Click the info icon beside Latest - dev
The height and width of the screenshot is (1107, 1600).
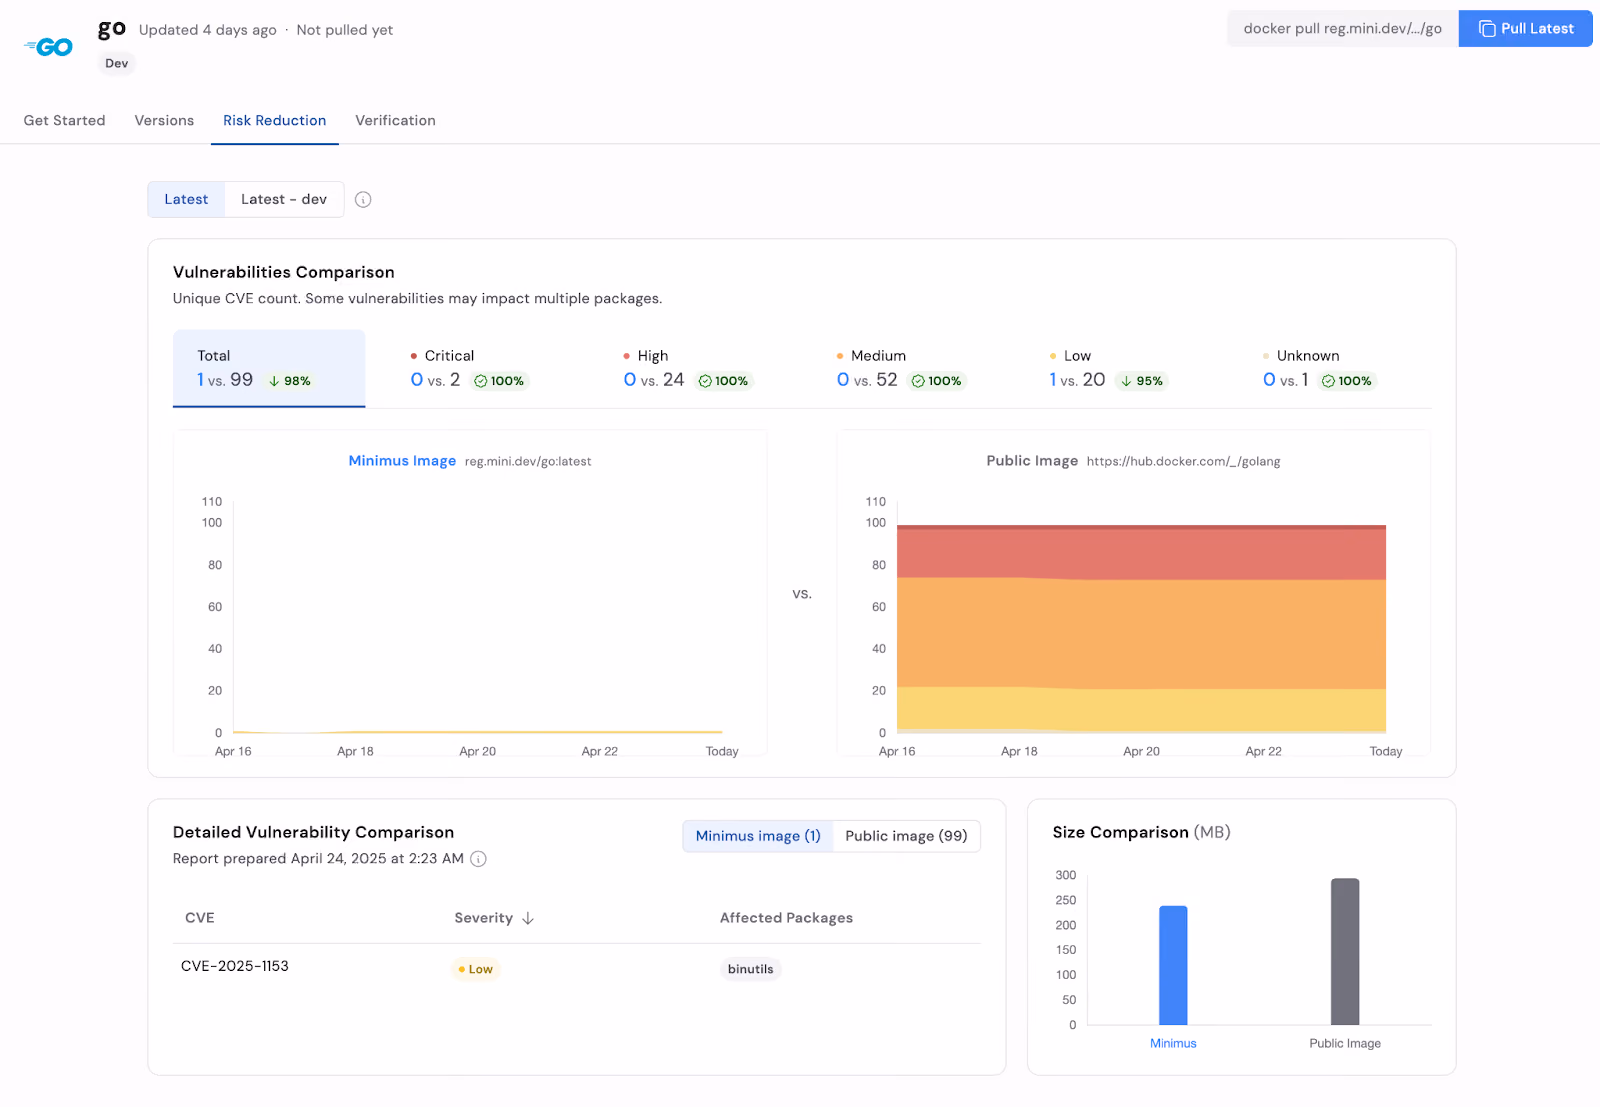click(x=363, y=200)
